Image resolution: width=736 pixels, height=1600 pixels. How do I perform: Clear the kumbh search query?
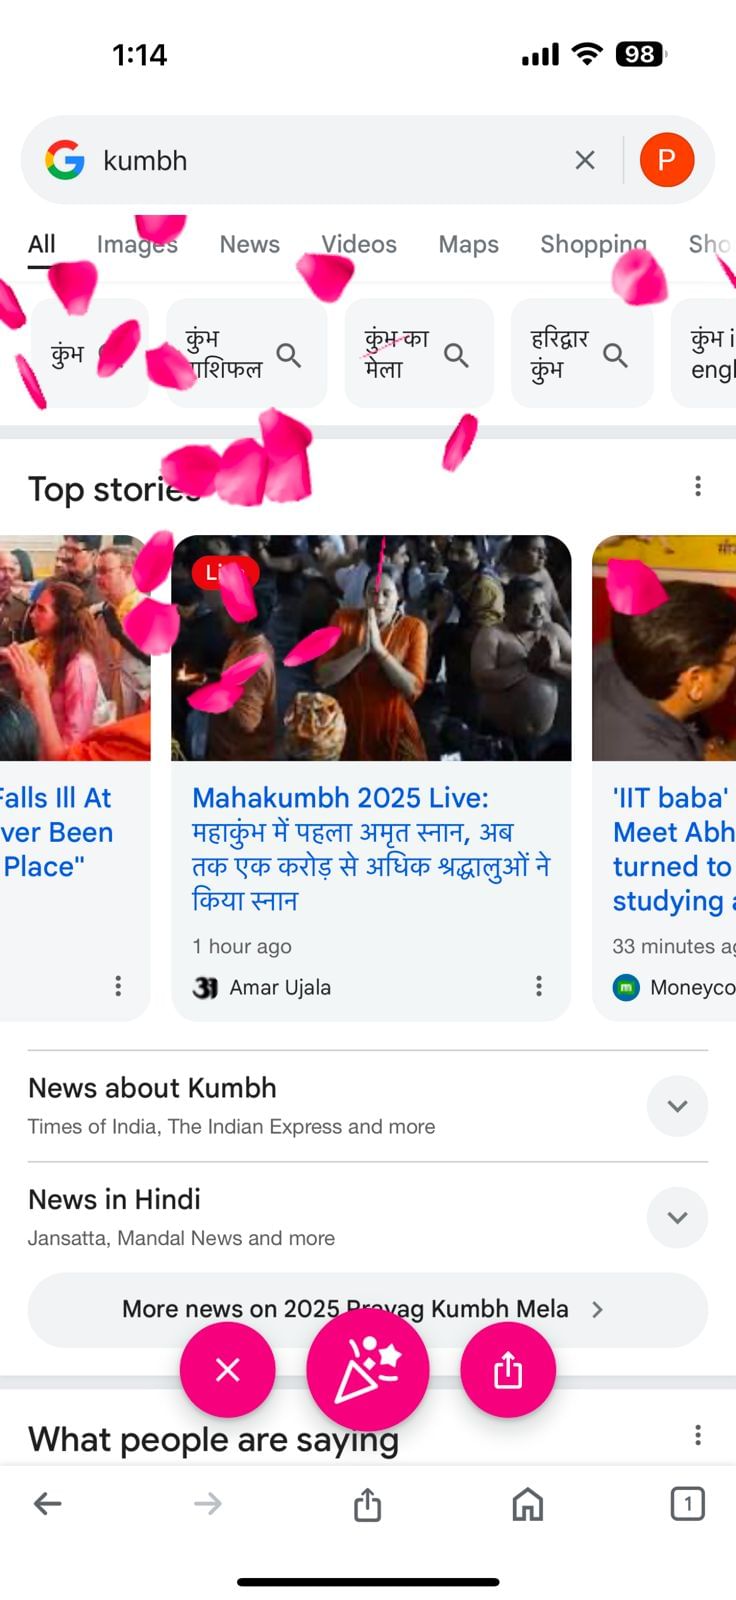coord(585,160)
